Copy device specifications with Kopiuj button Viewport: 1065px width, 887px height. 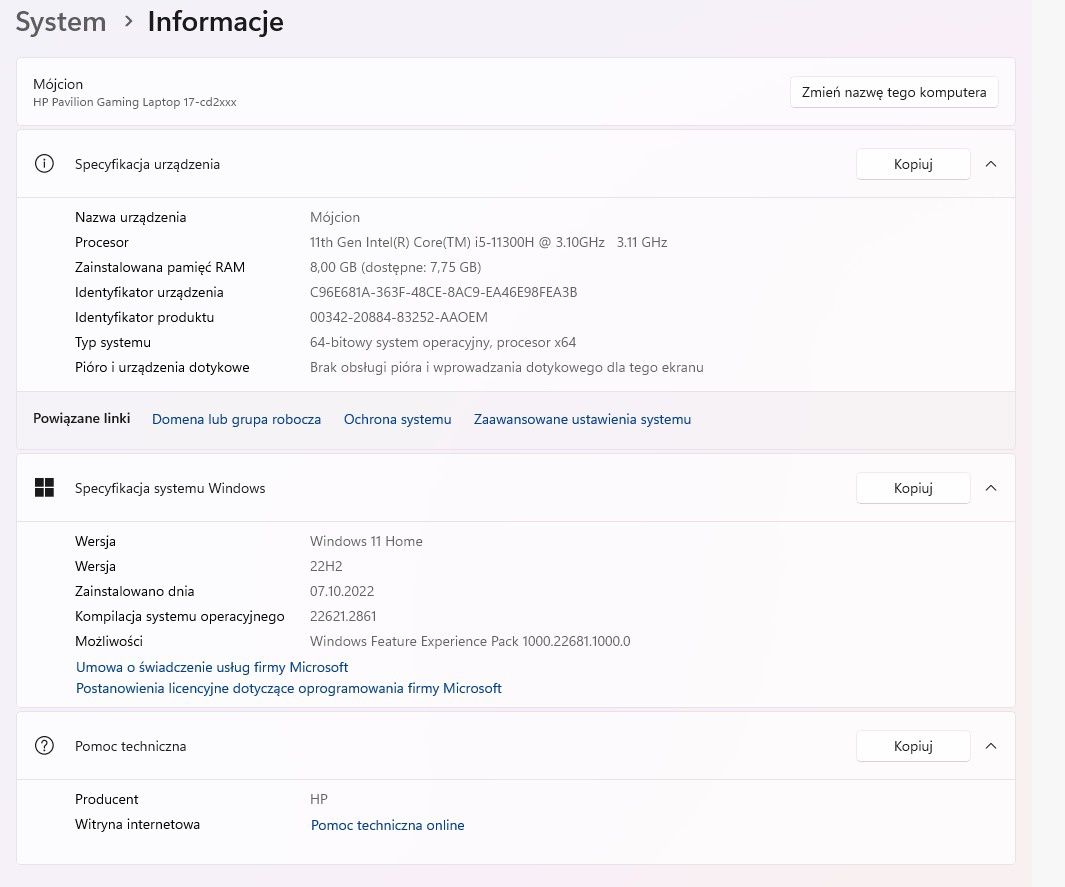(x=913, y=164)
